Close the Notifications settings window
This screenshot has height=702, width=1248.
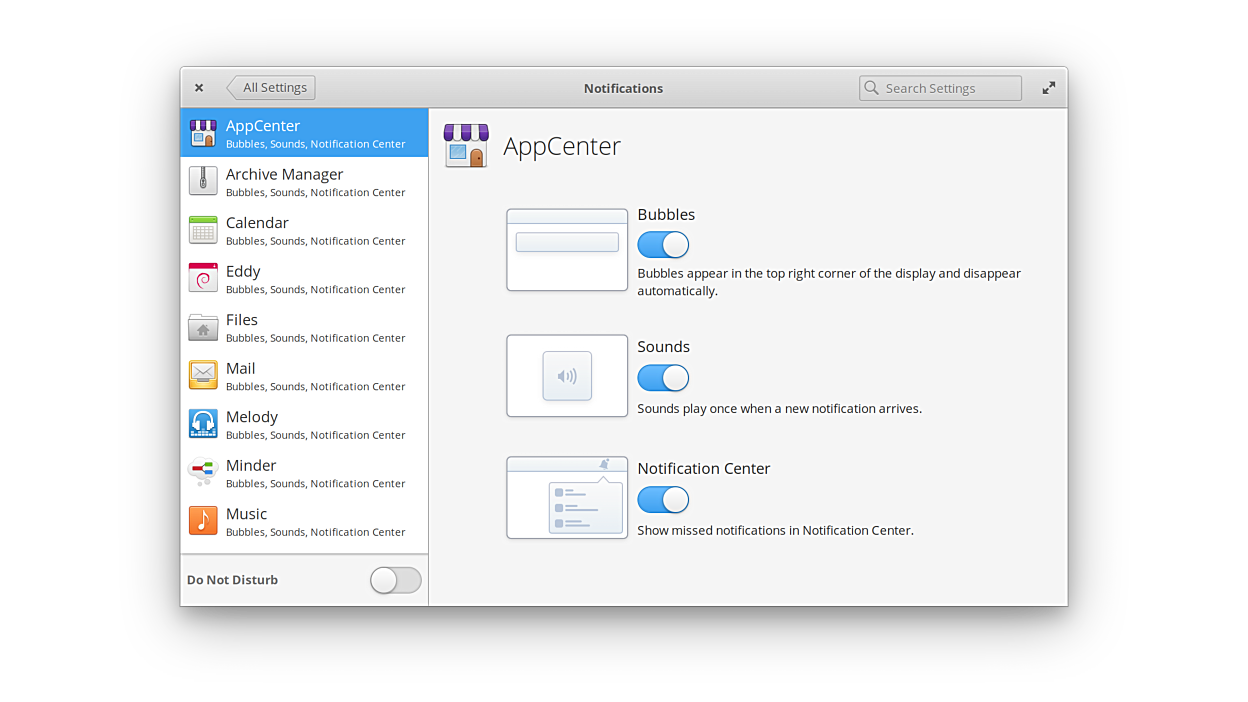(199, 88)
